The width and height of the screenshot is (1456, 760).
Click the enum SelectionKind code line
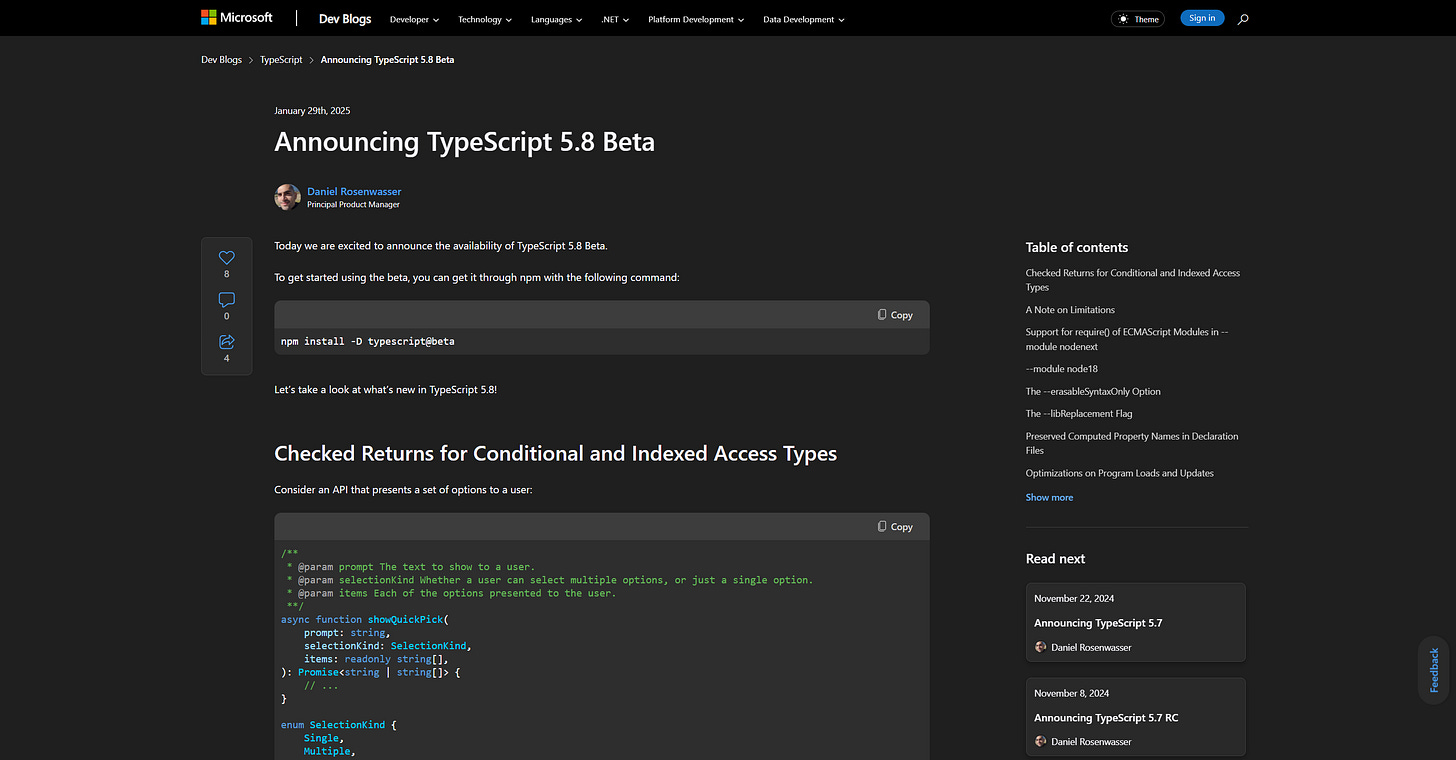(339, 725)
